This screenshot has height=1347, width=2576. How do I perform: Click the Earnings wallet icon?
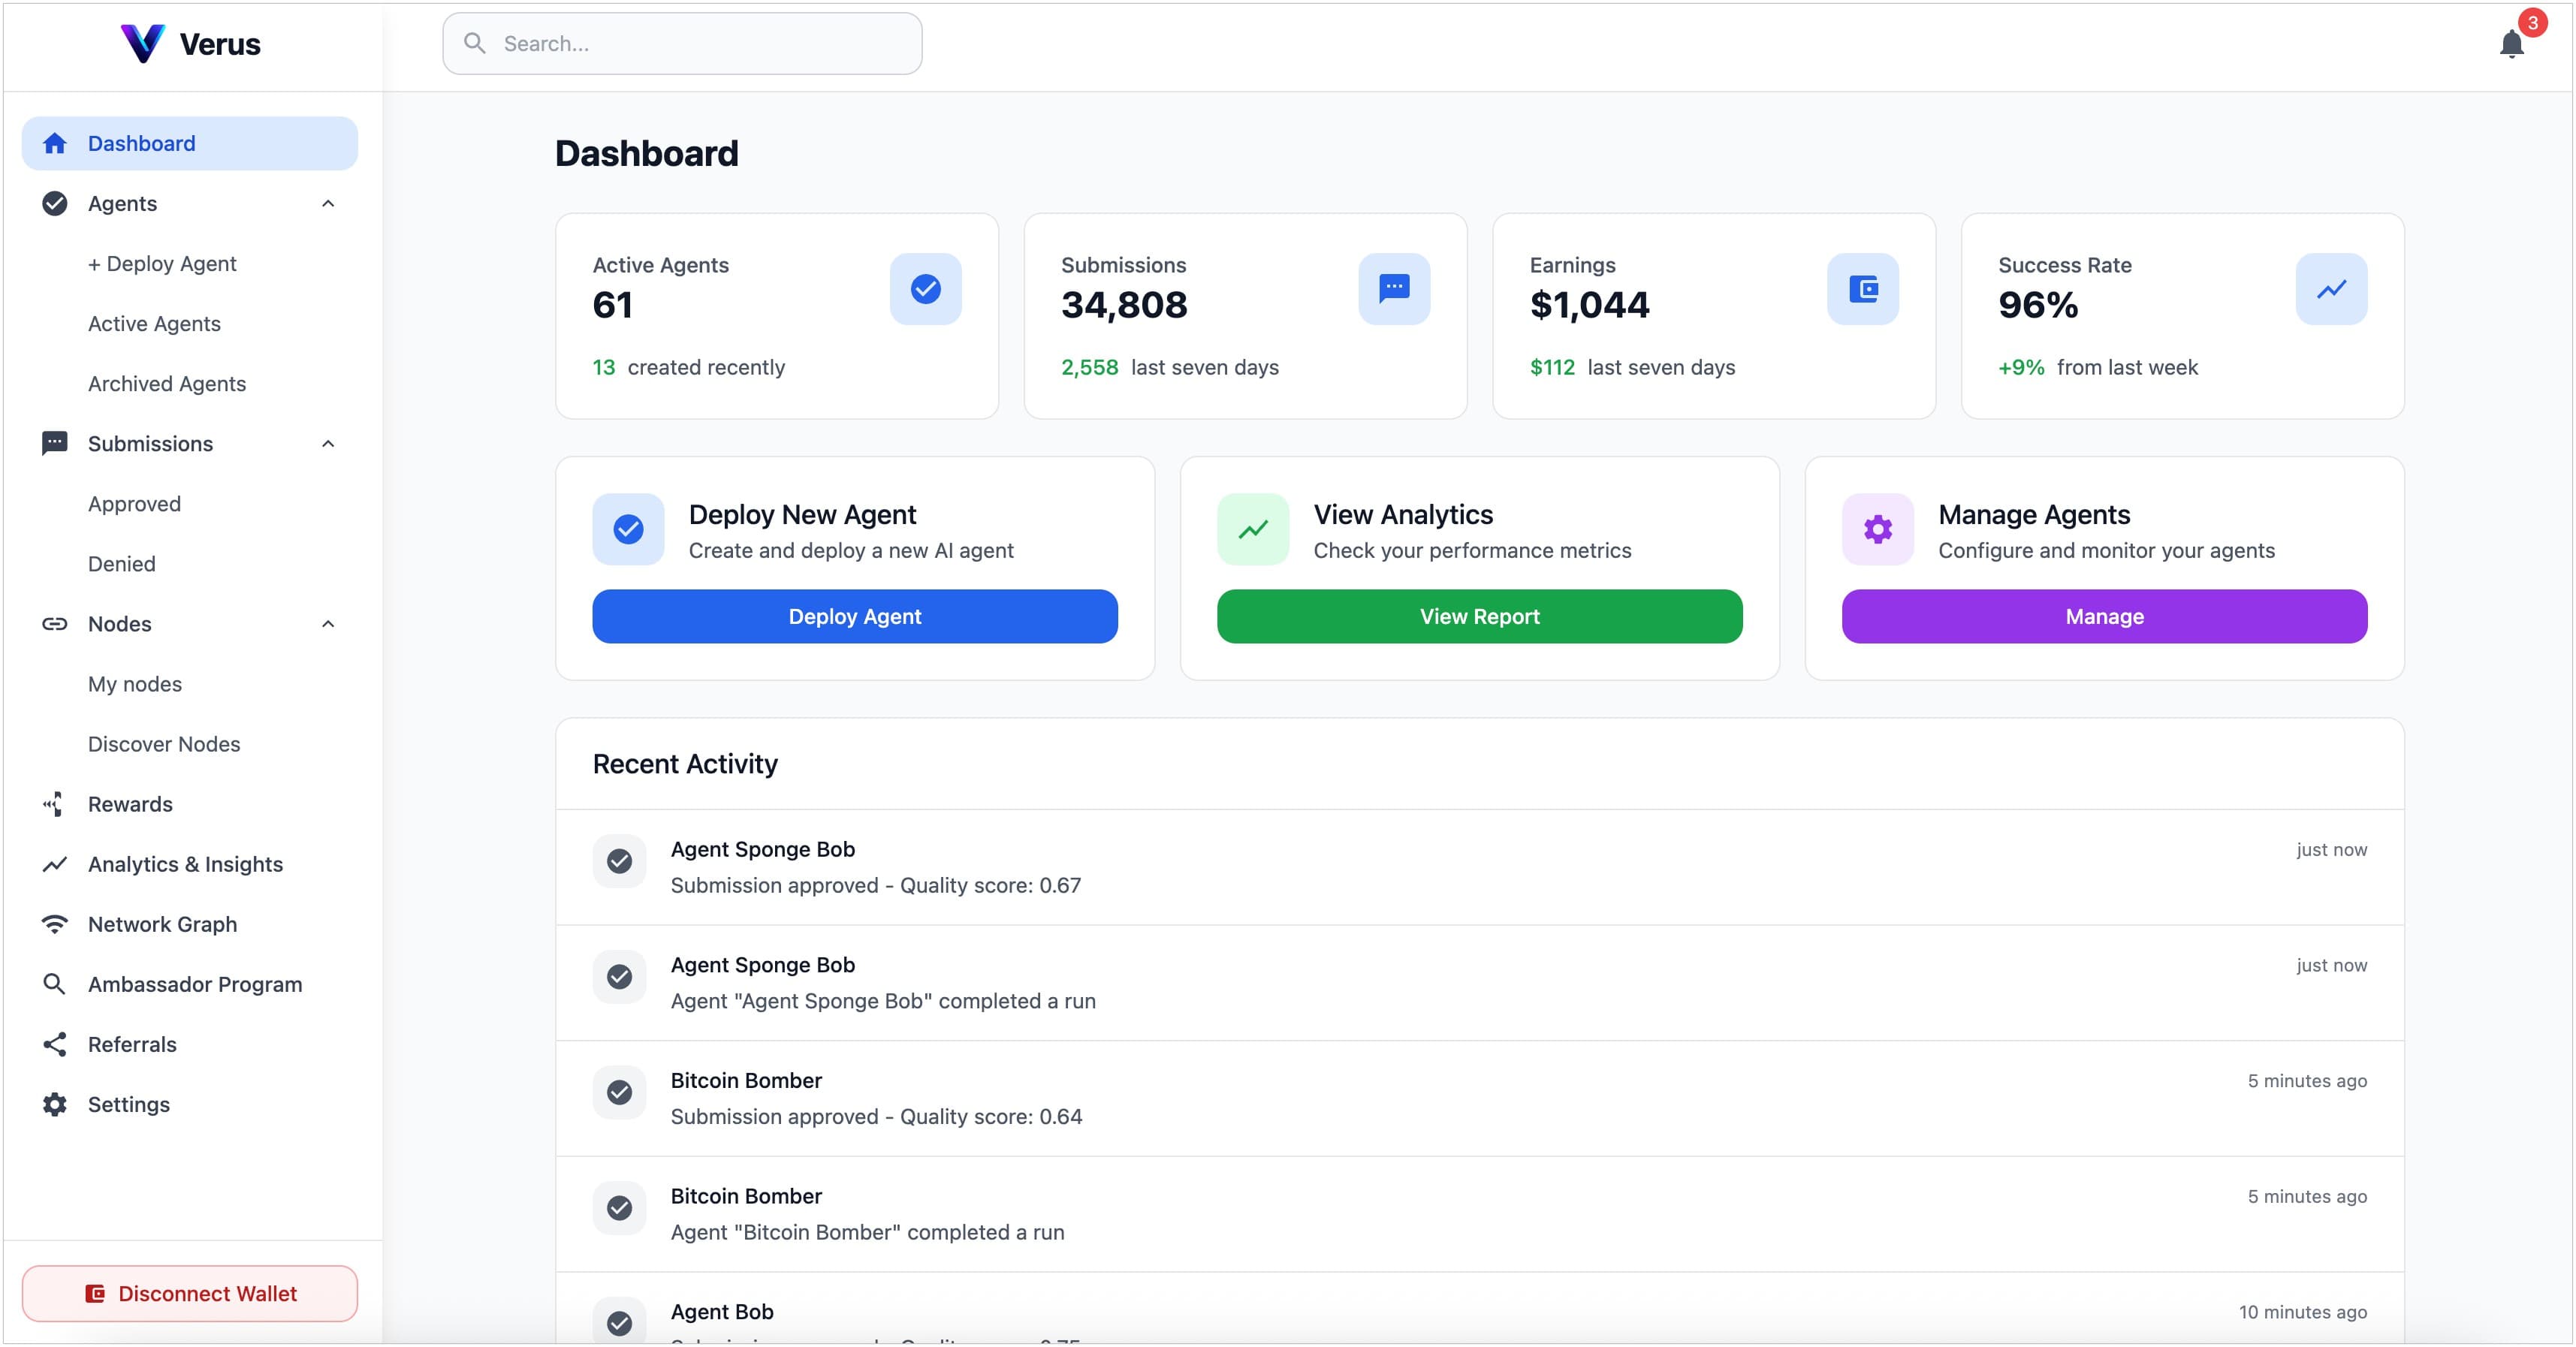tap(1862, 289)
